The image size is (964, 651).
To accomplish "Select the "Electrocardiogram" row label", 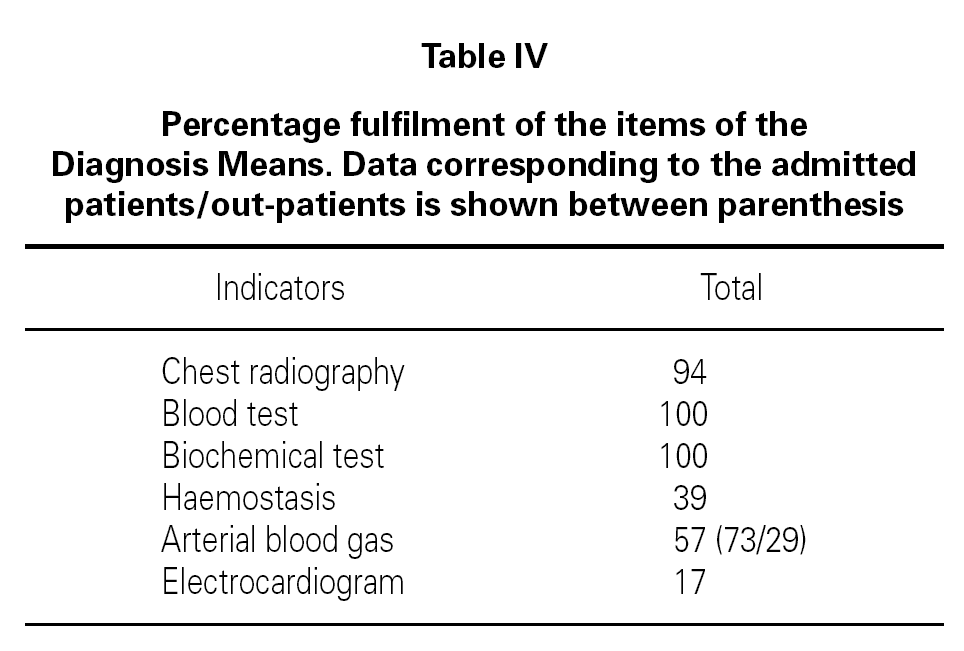I will tap(283, 581).
